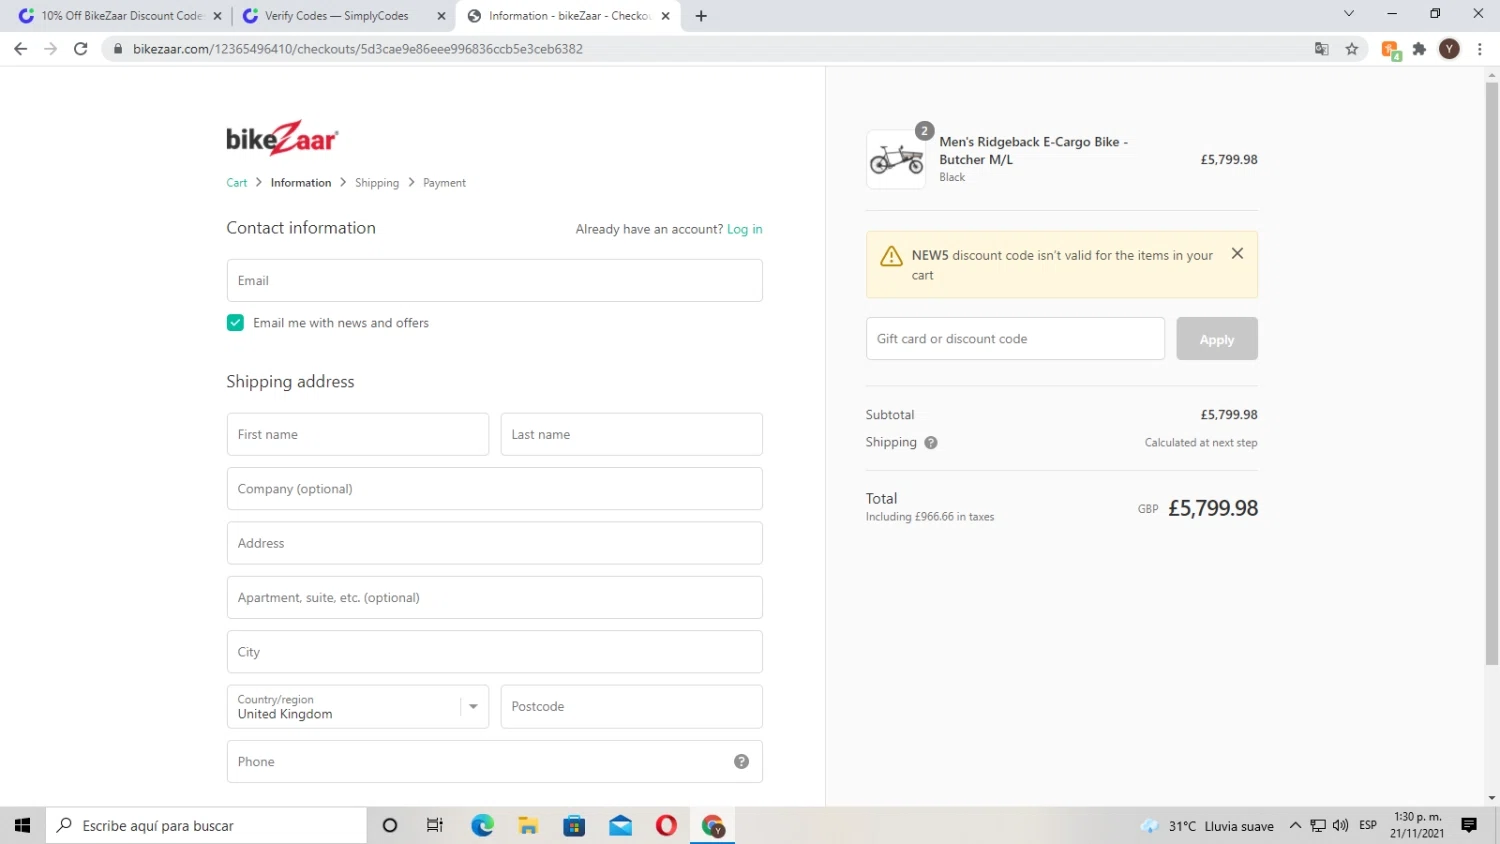
Task: Click the bikeZaar logo
Action: tap(282, 138)
